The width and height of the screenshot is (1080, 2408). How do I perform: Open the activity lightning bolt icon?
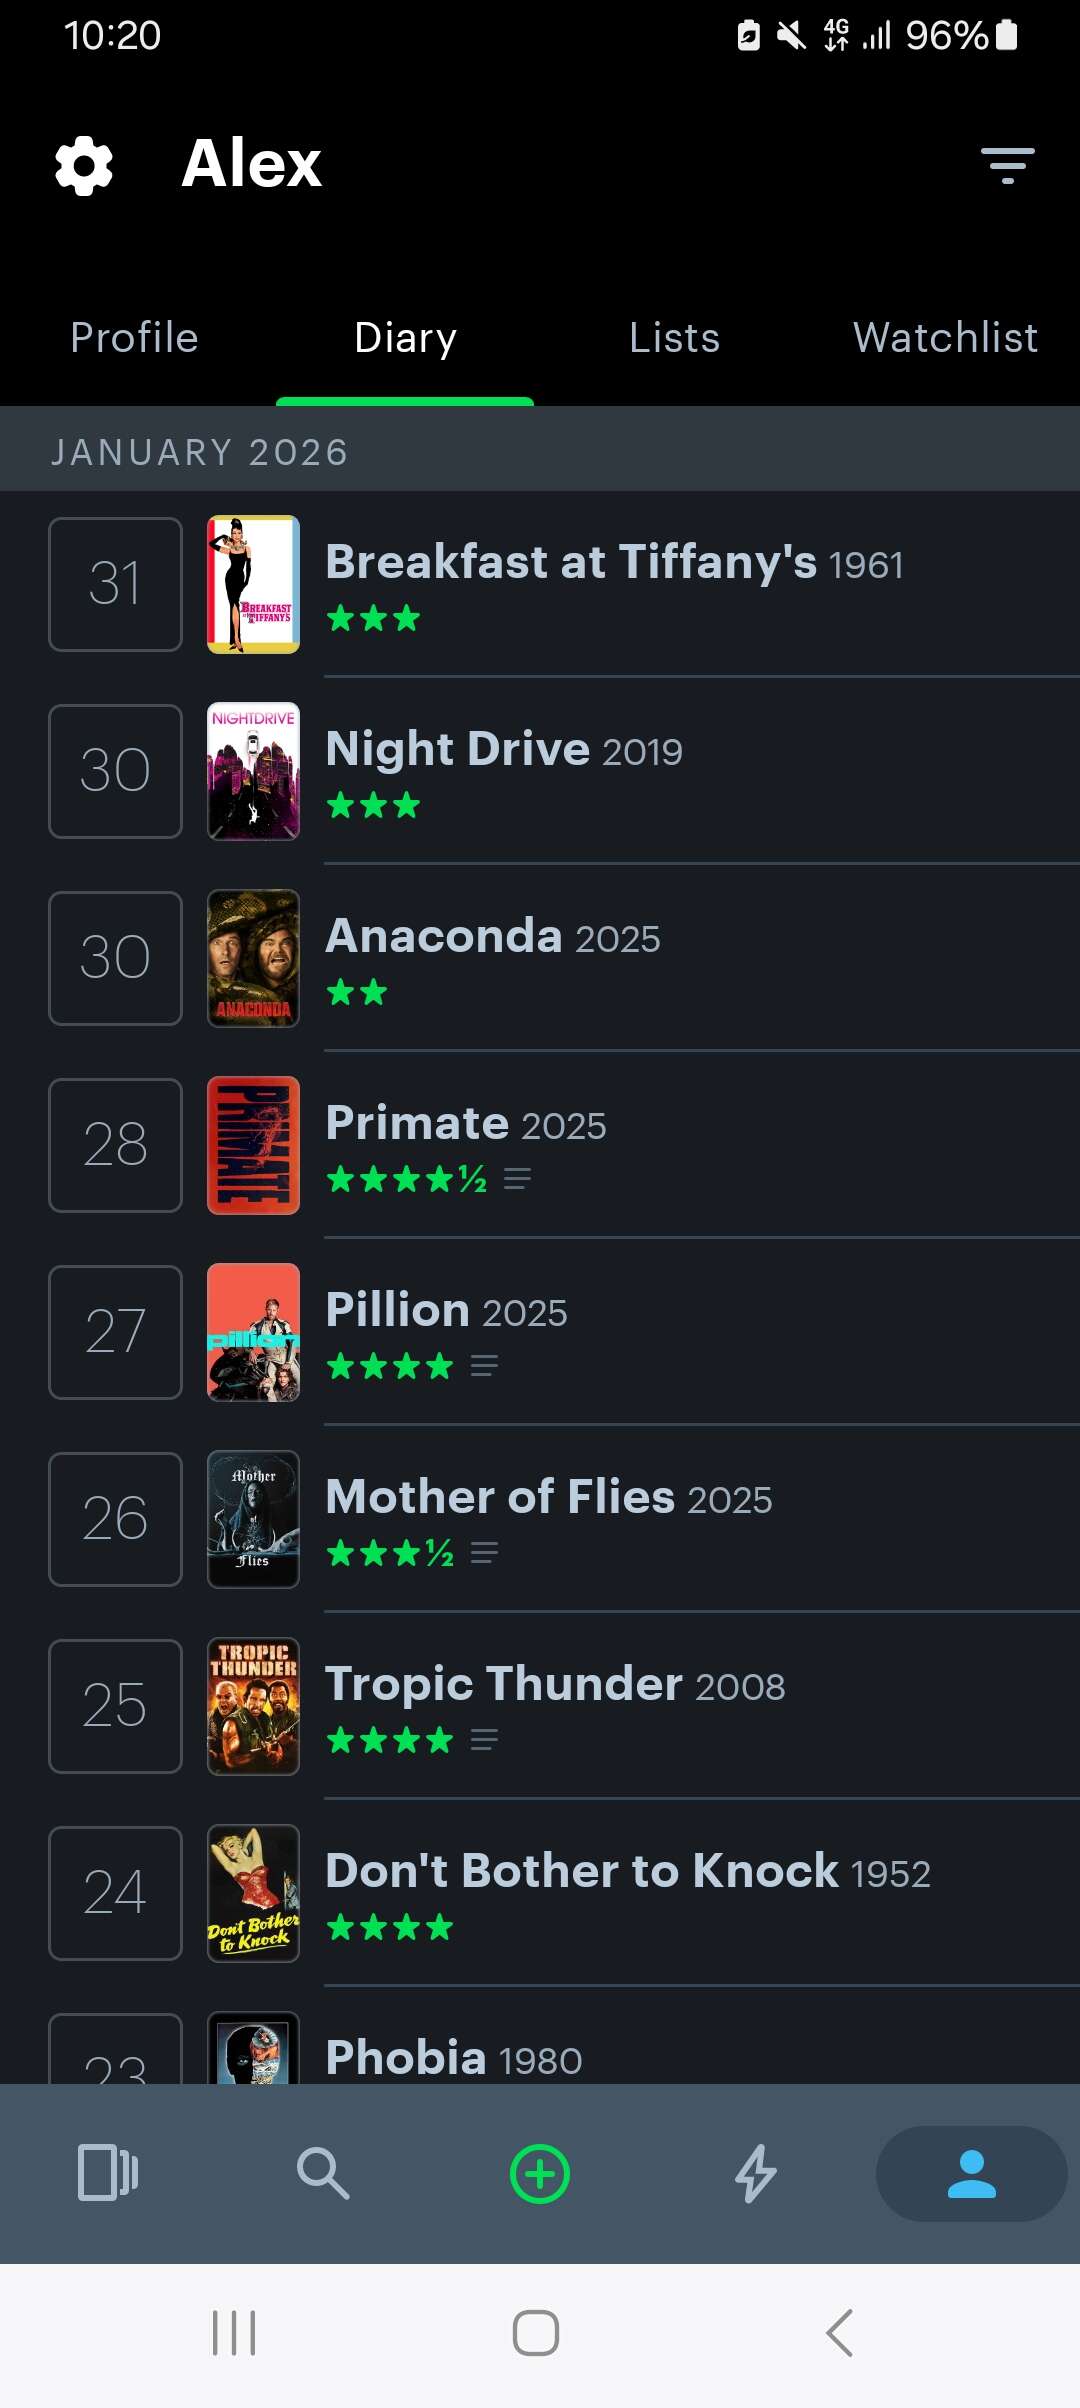pos(756,2173)
